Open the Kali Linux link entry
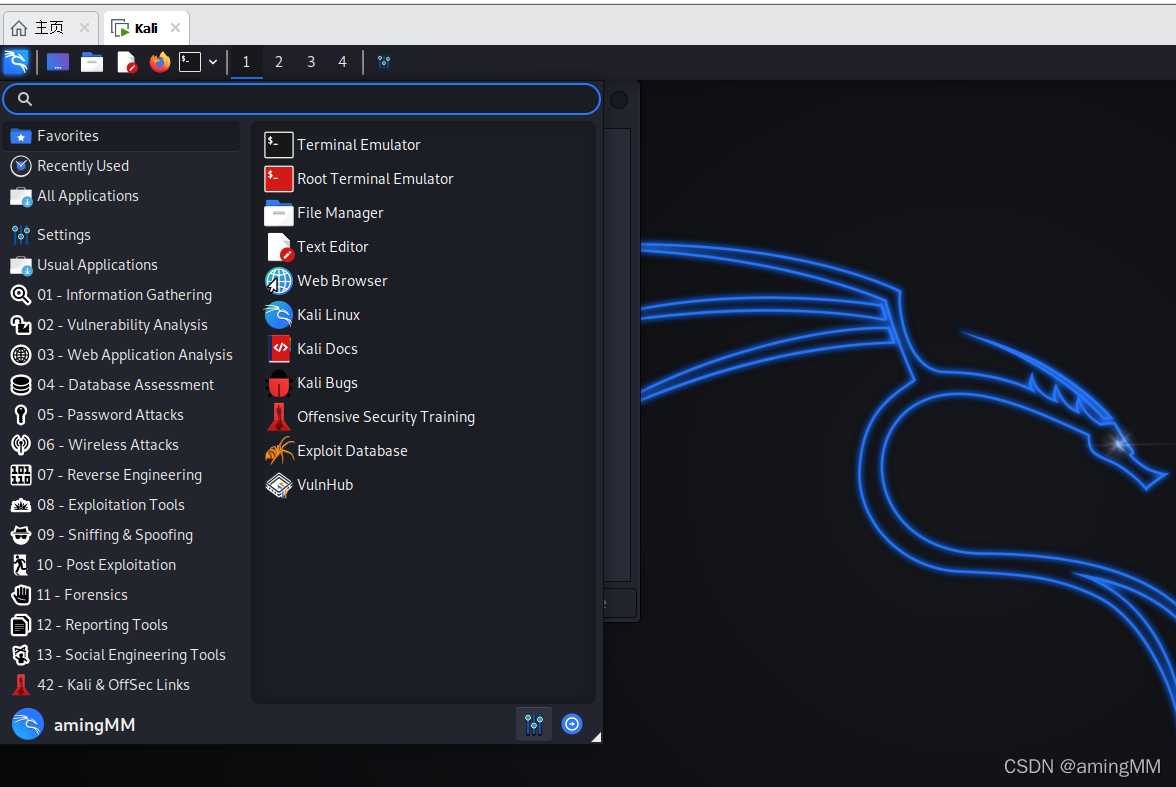Image resolution: width=1176 pixels, height=787 pixels. point(424,315)
